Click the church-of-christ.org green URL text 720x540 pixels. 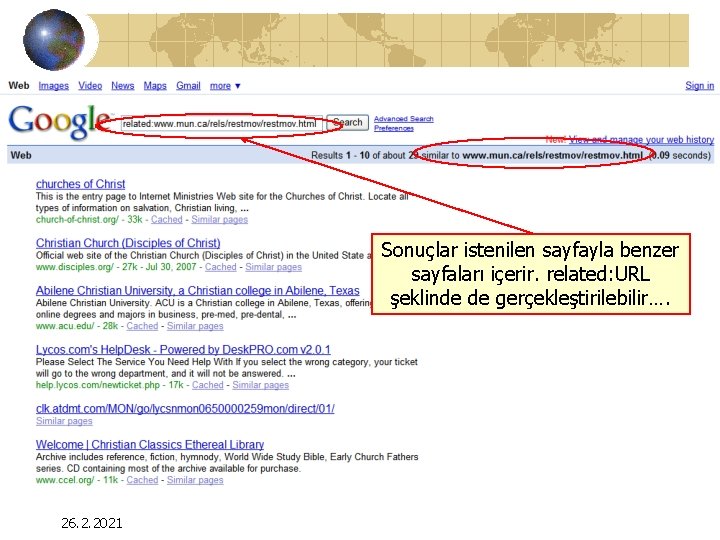[x=77, y=219]
